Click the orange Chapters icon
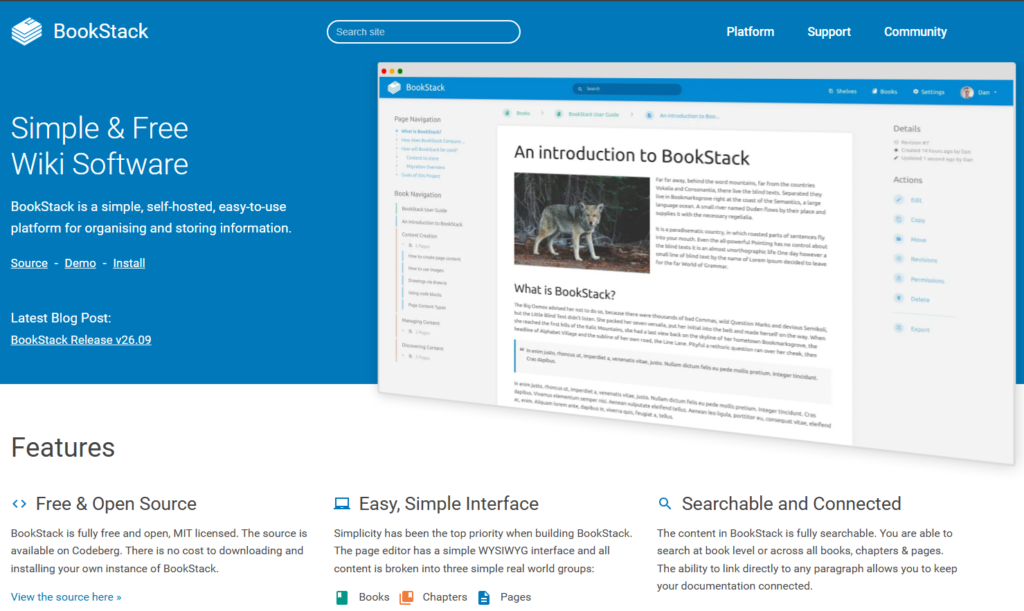This screenshot has width=1024, height=611. pos(406,597)
